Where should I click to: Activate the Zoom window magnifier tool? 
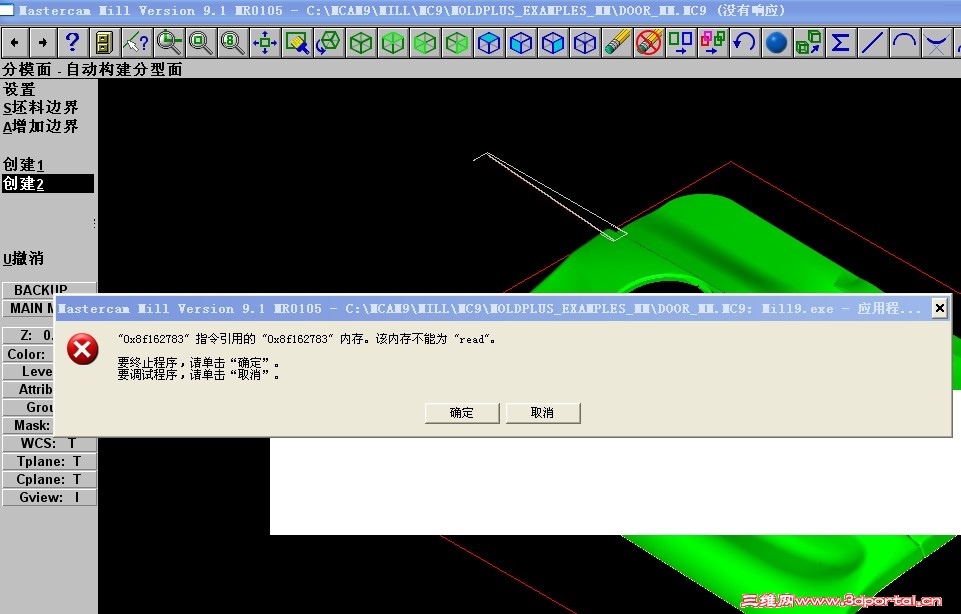tap(168, 42)
